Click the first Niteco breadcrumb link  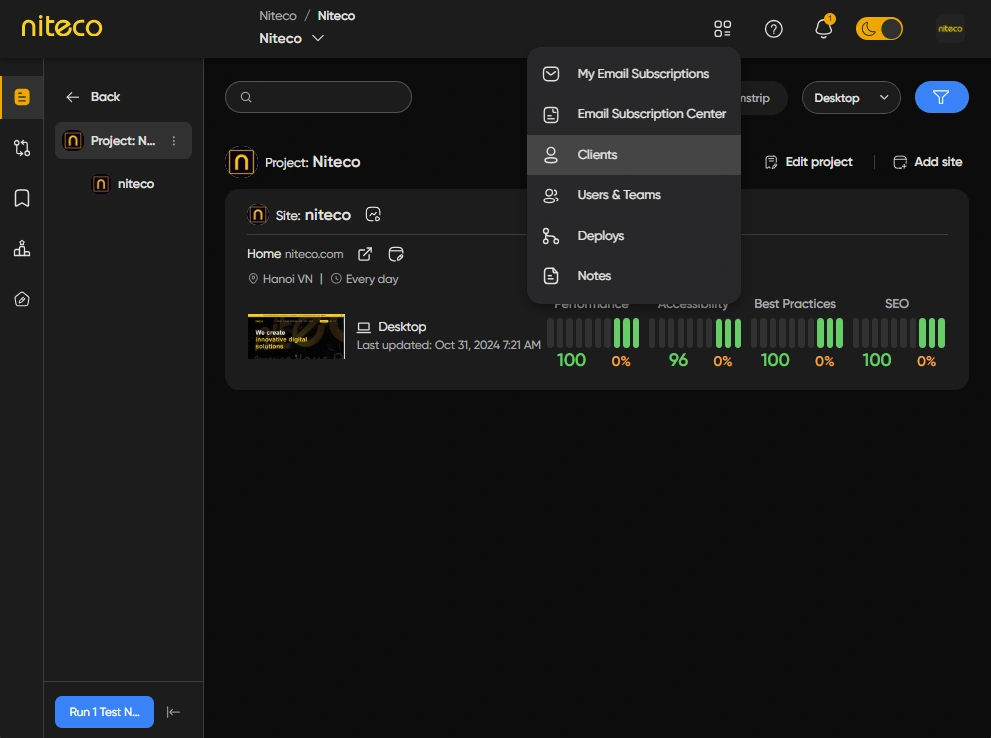pos(277,16)
